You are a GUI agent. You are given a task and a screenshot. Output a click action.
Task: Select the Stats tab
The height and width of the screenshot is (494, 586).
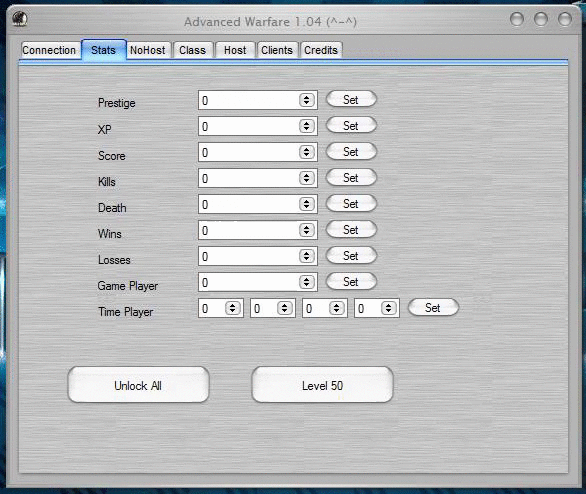tap(104, 50)
